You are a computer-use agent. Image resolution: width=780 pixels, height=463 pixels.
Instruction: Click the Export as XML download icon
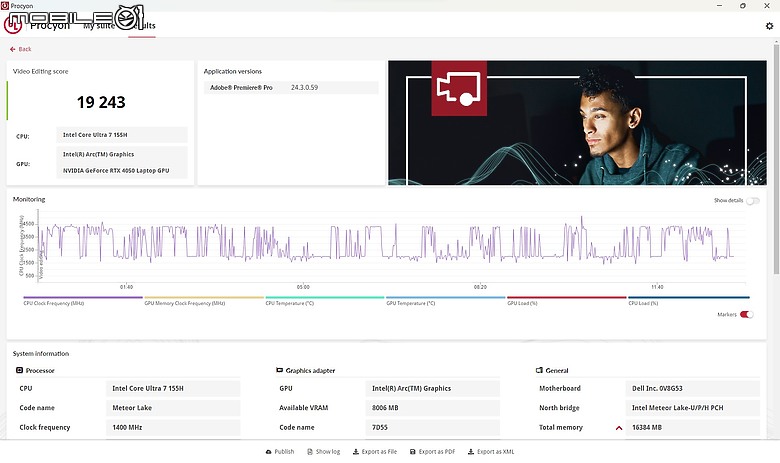tap(471, 452)
